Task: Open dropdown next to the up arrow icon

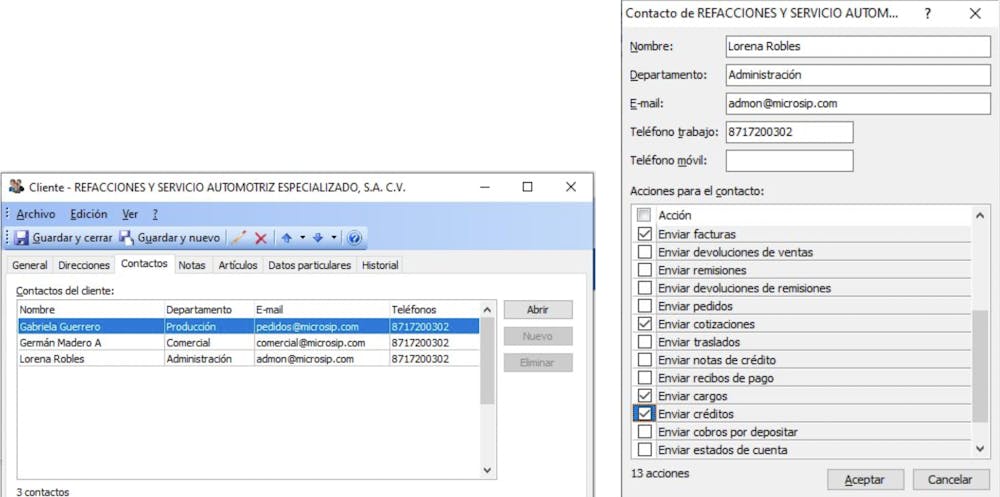Action: [302, 238]
